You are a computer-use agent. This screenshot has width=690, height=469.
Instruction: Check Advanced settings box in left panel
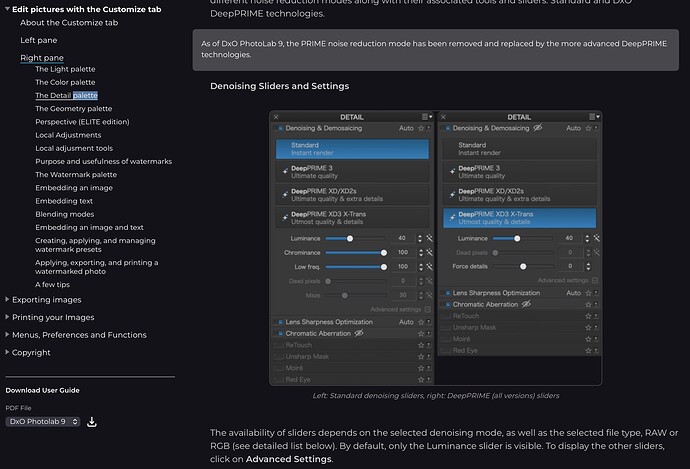click(428, 310)
